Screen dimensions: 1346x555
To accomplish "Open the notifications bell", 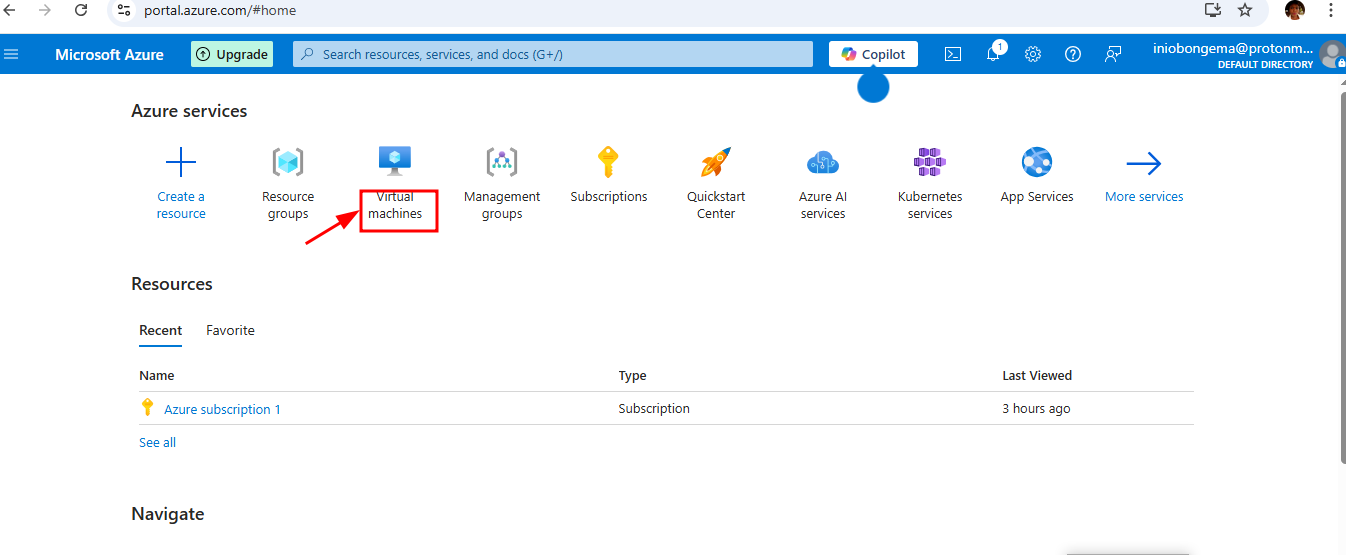I will point(993,54).
